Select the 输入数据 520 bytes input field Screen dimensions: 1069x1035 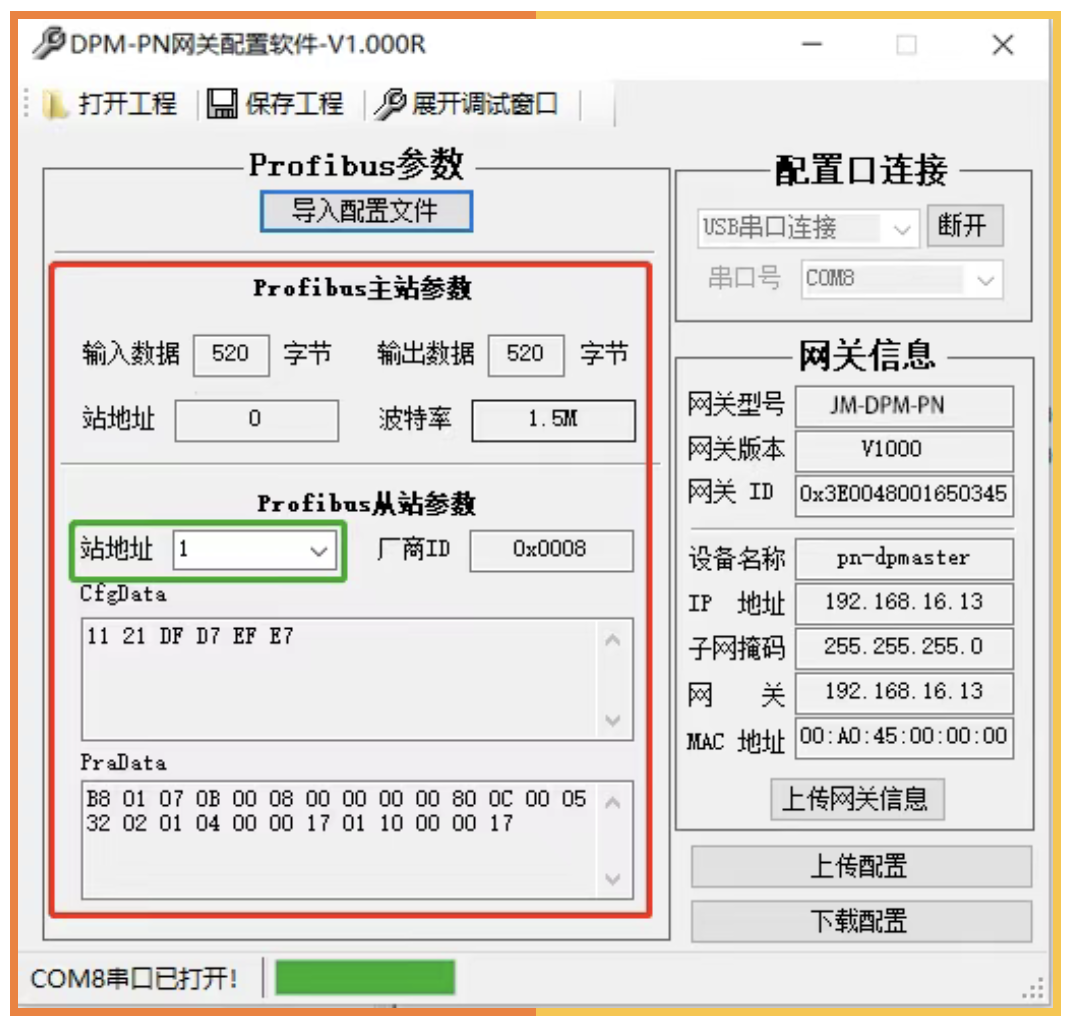coord(231,354)
